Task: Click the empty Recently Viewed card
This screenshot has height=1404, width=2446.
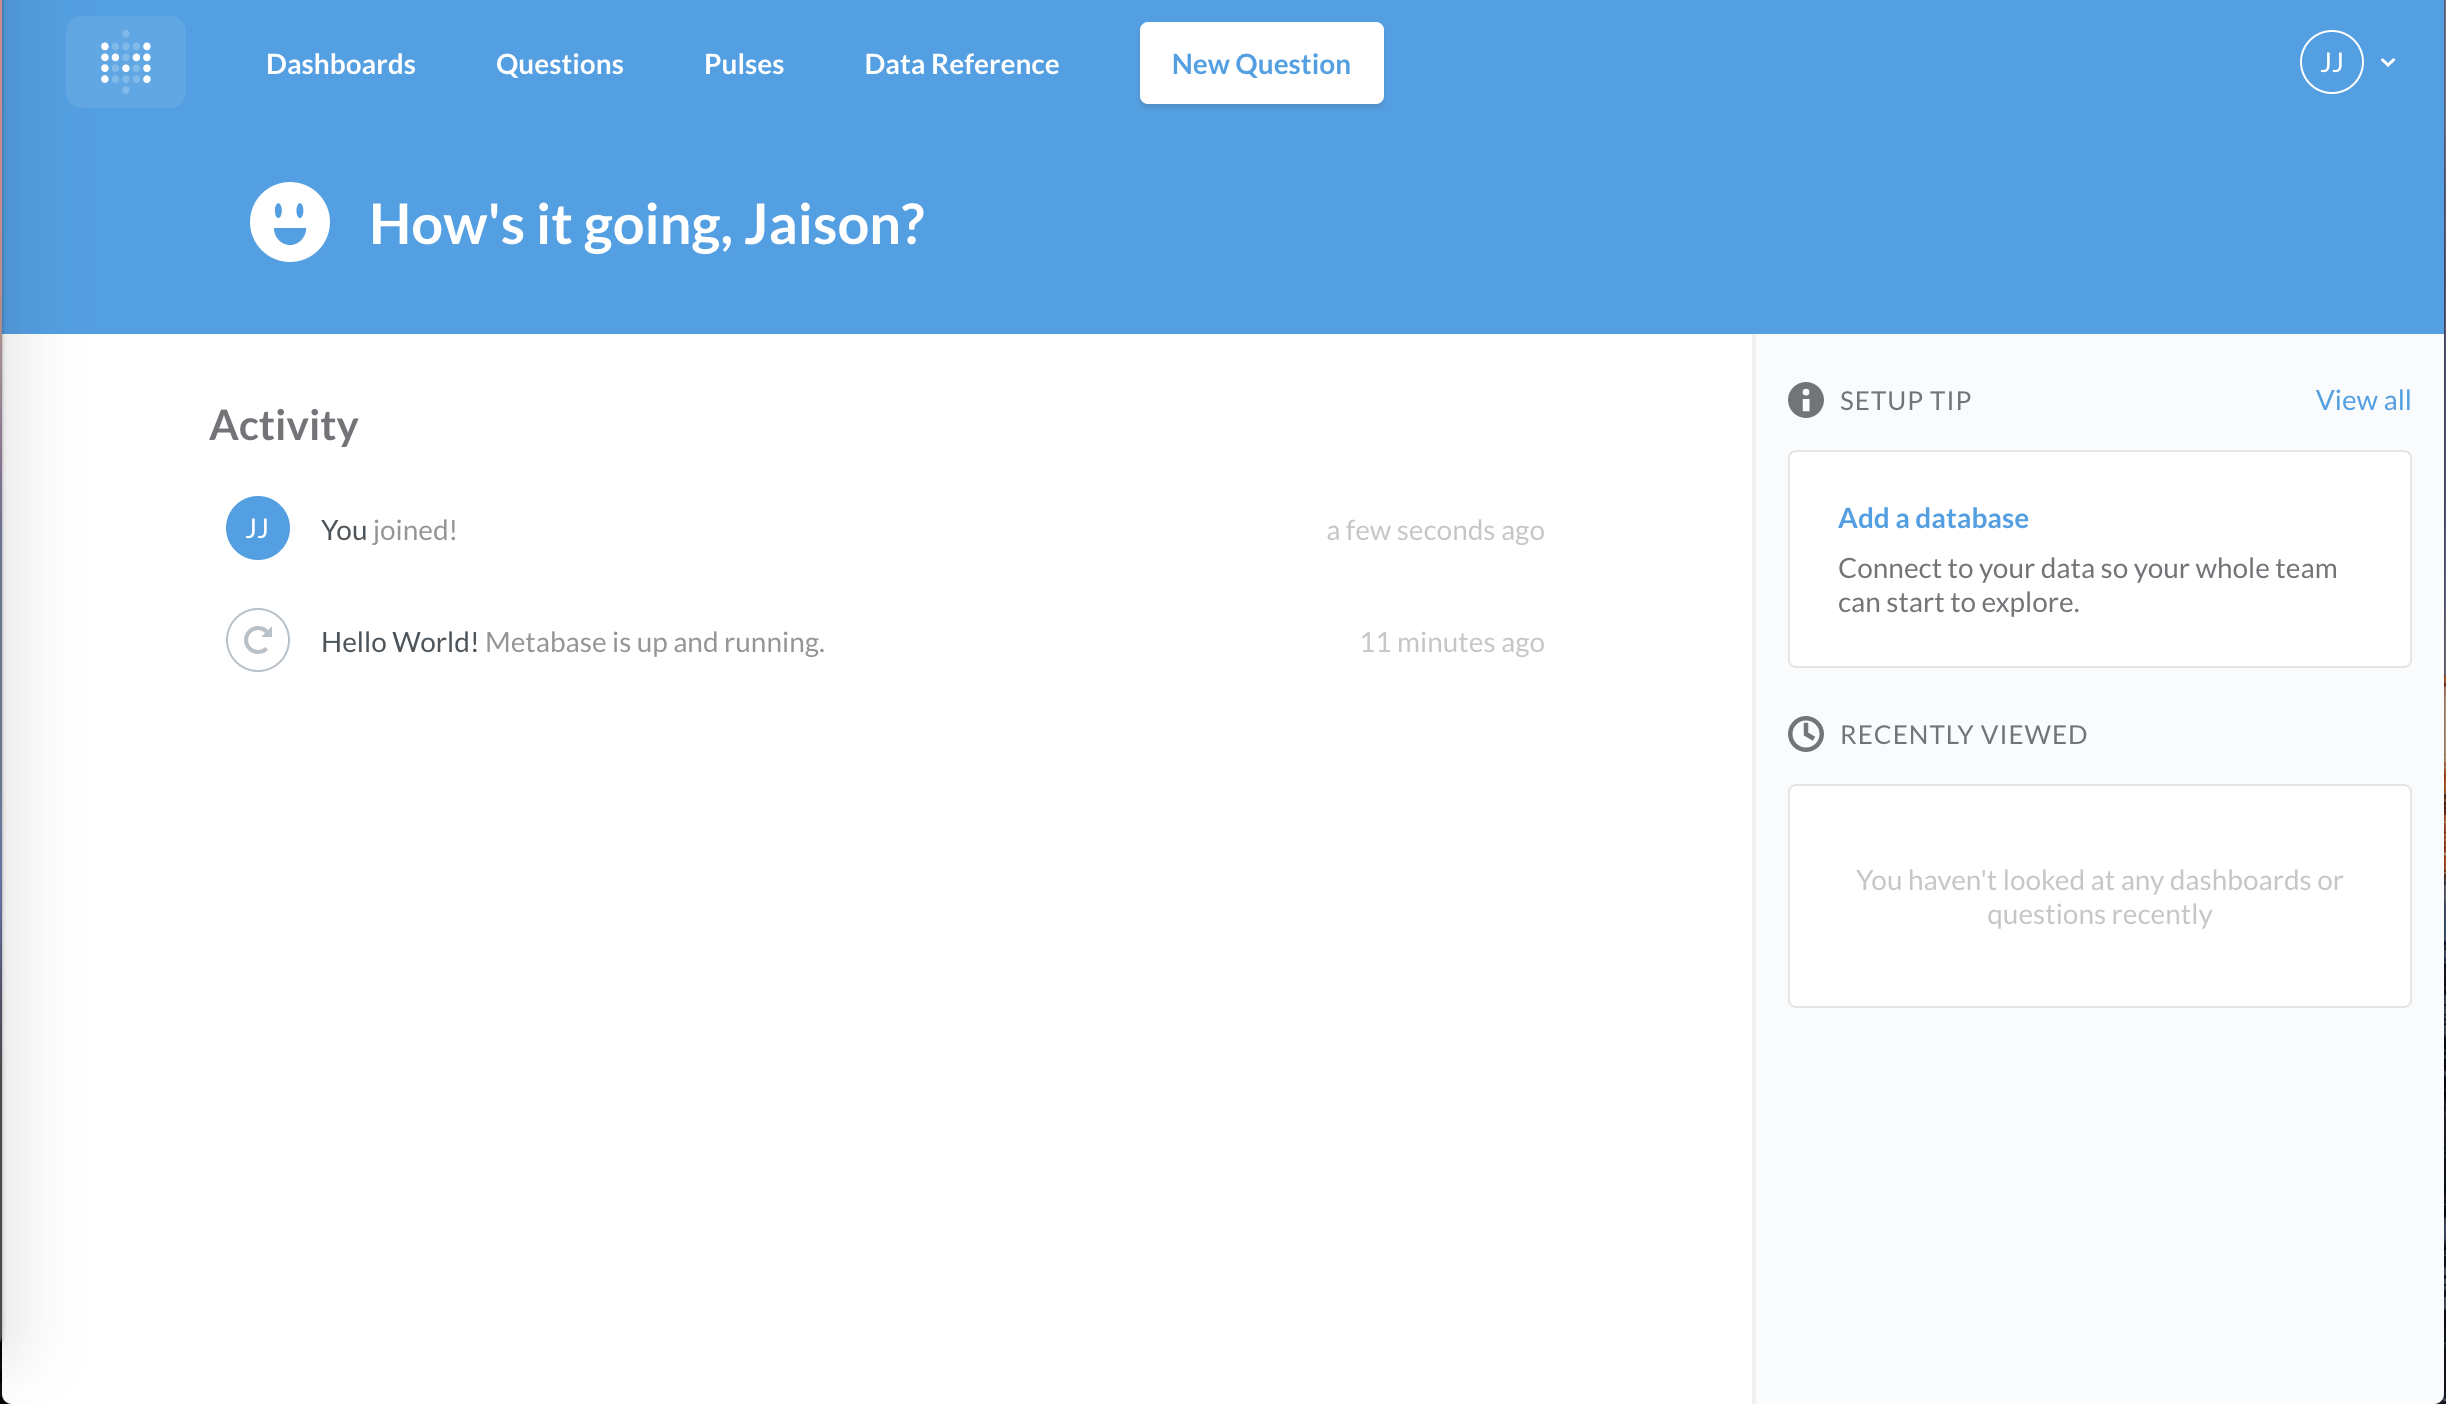Action: [x=2099, y=896]
